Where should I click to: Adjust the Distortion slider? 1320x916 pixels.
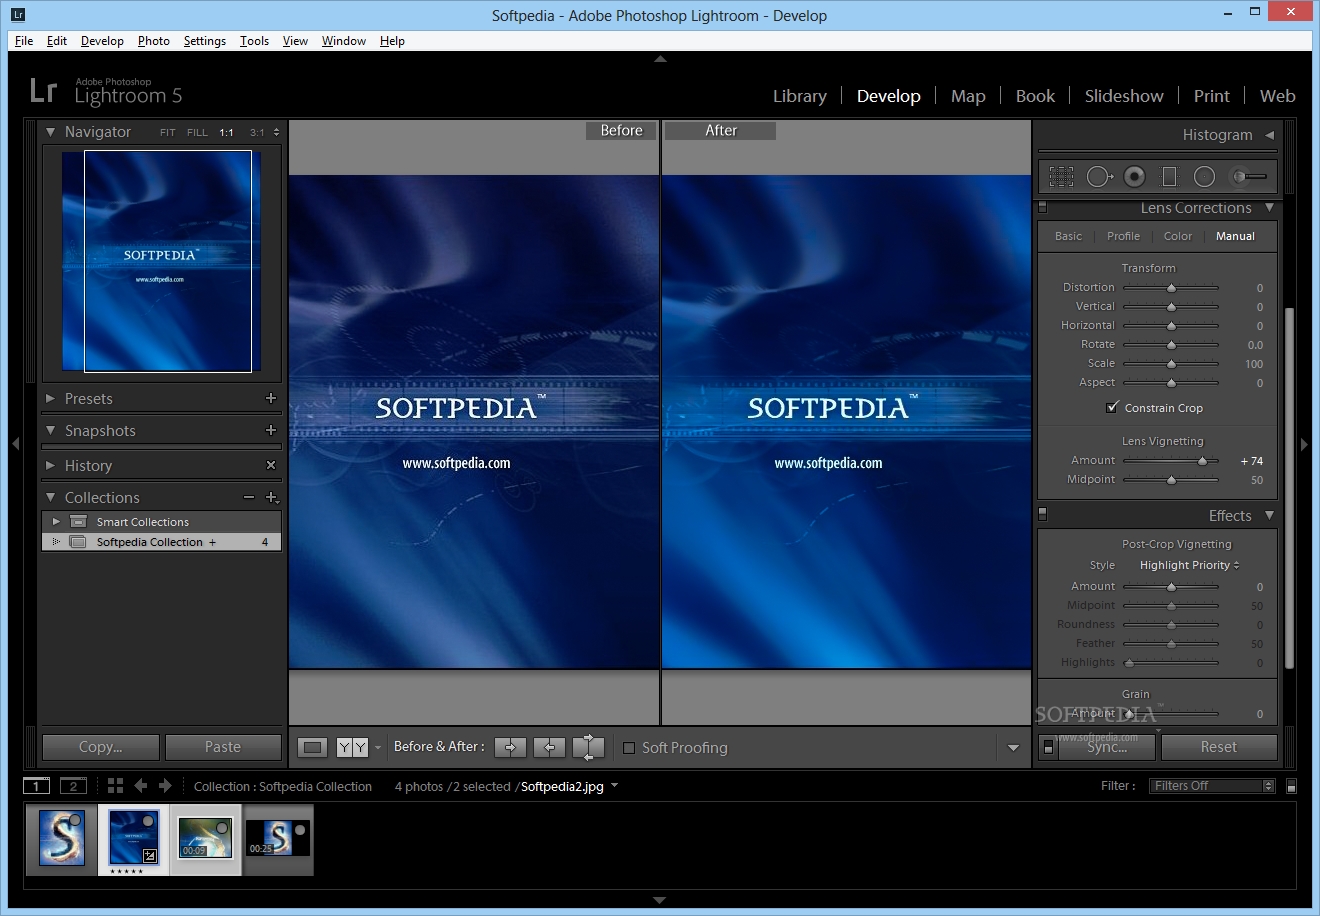[1171, 288]
